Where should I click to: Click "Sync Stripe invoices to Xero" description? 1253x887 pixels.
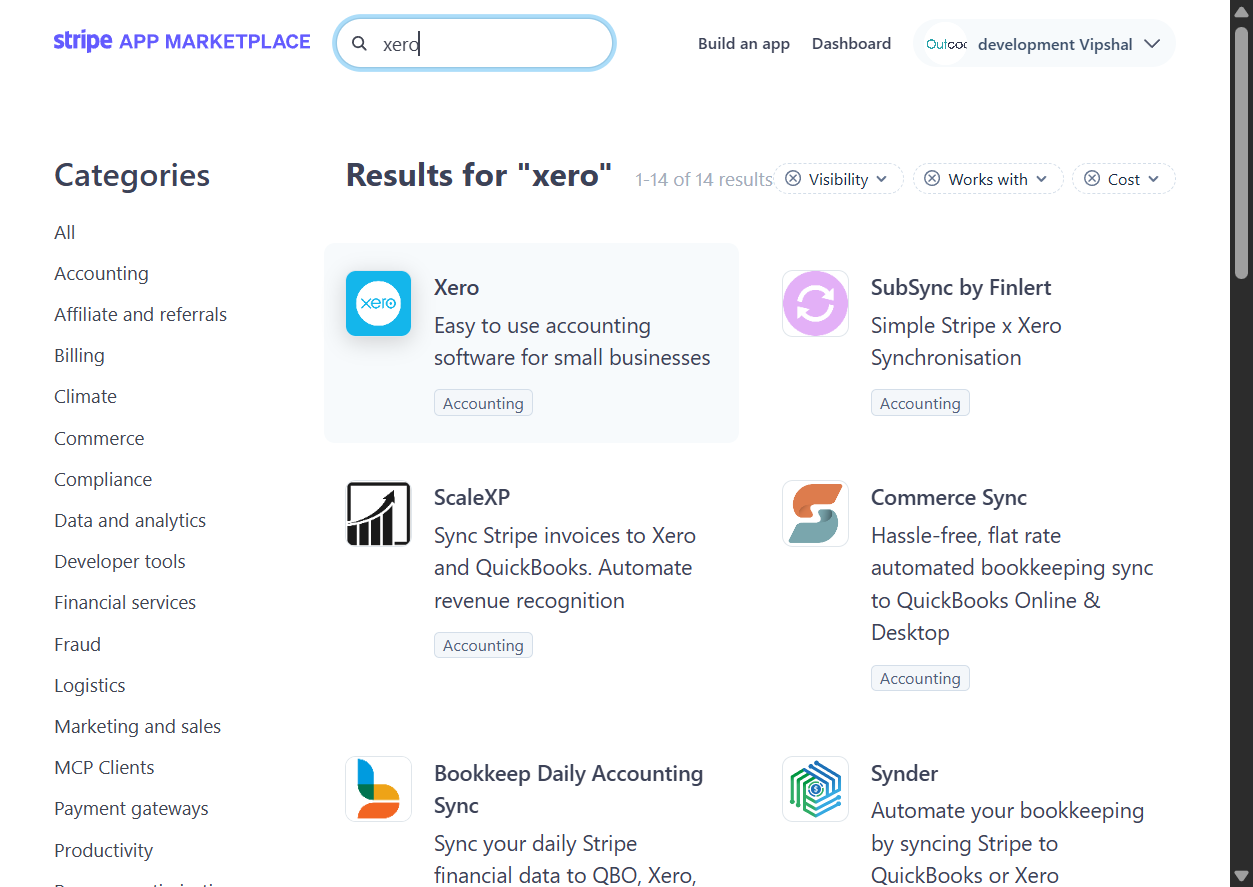pyautogui.click(x=565, y=568)
